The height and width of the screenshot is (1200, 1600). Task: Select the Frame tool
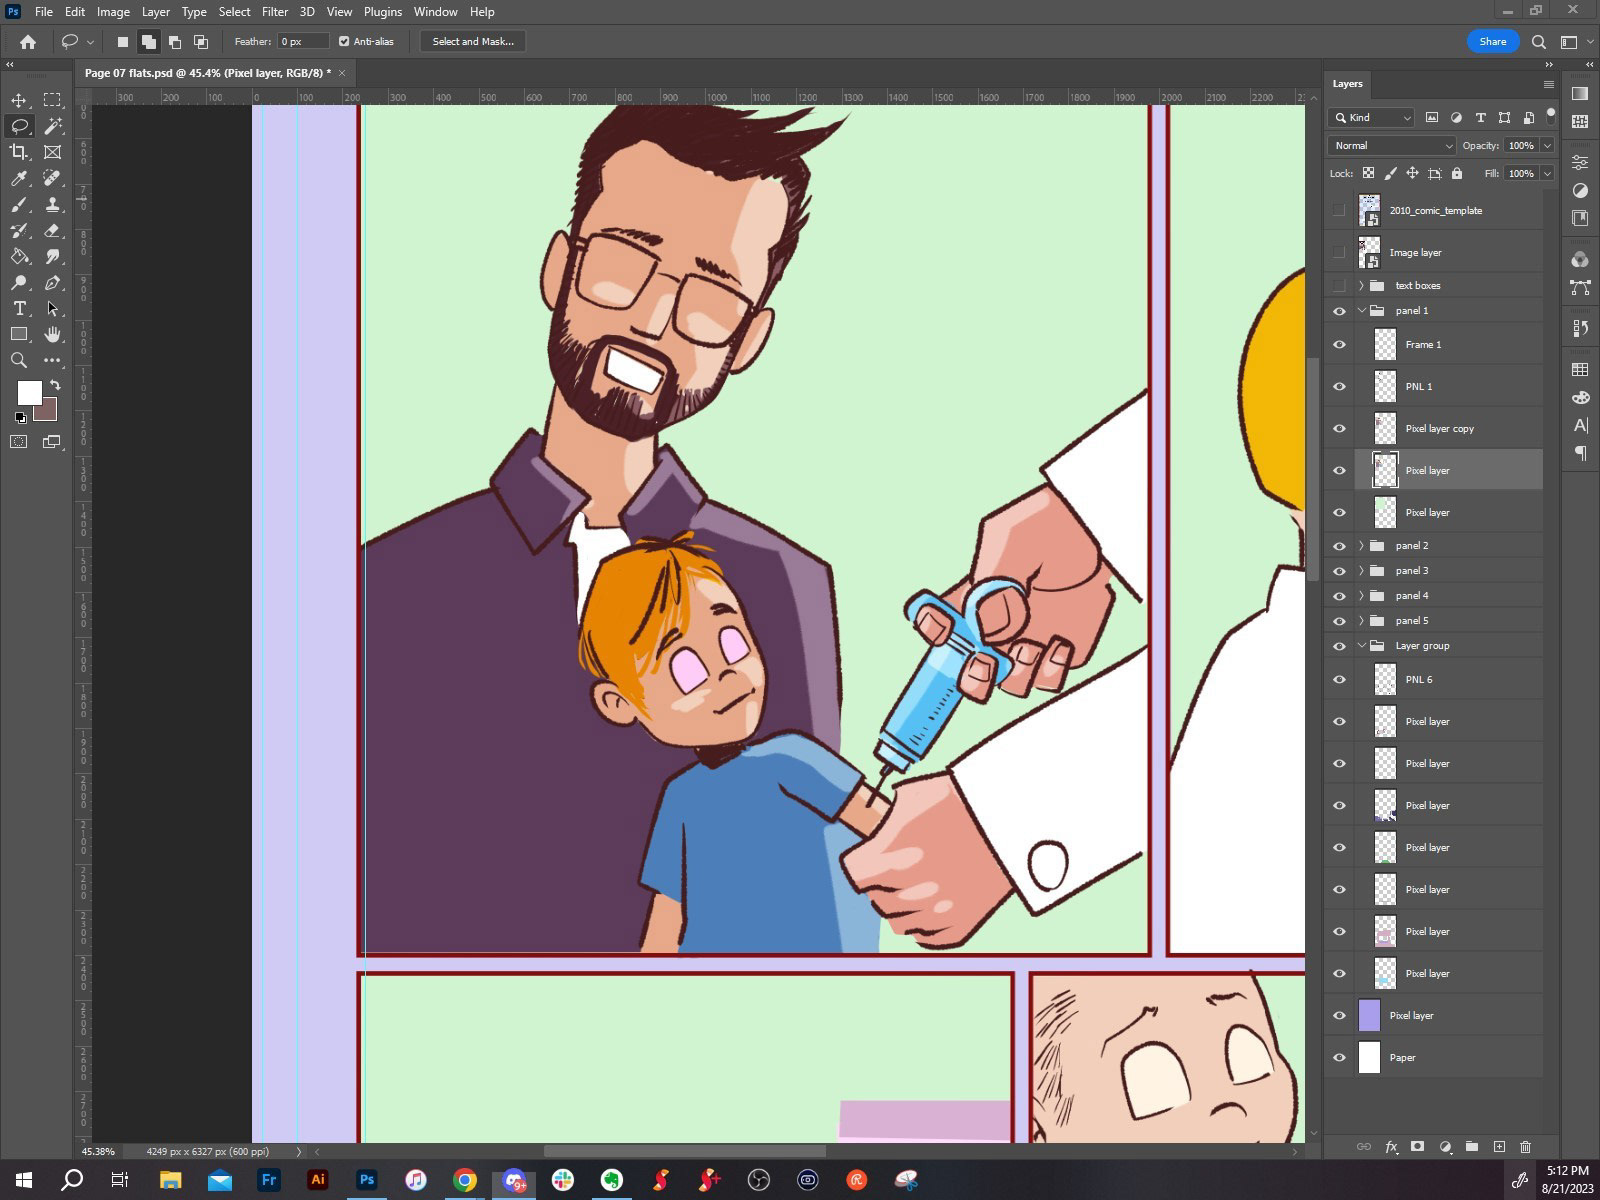[x=53, y=152]
